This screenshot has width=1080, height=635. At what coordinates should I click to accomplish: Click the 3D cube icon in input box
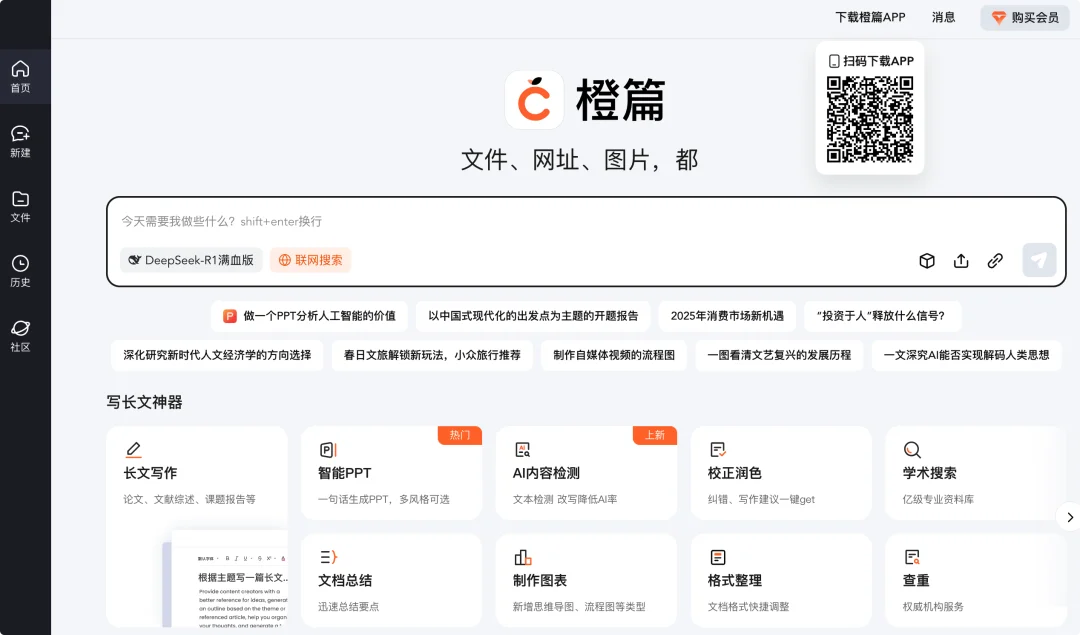927,260
